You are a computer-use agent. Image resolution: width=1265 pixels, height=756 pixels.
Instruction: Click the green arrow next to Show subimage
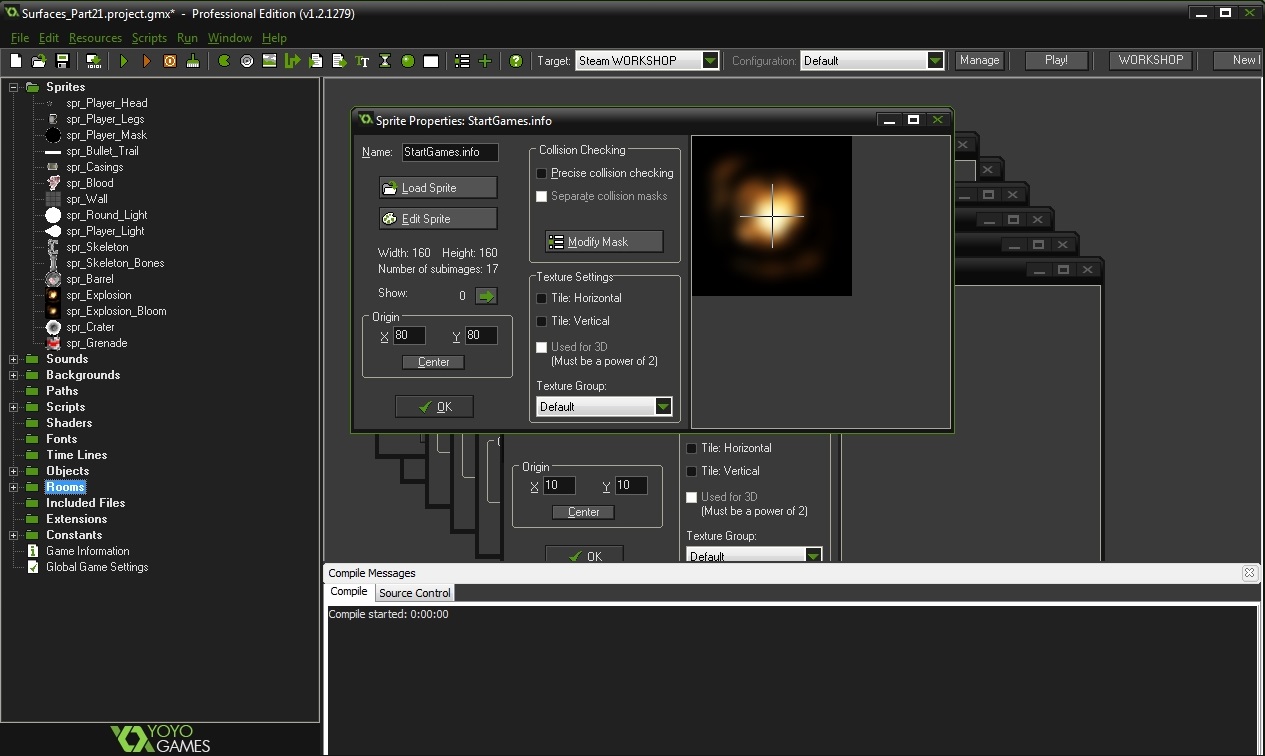click(485, 296)
